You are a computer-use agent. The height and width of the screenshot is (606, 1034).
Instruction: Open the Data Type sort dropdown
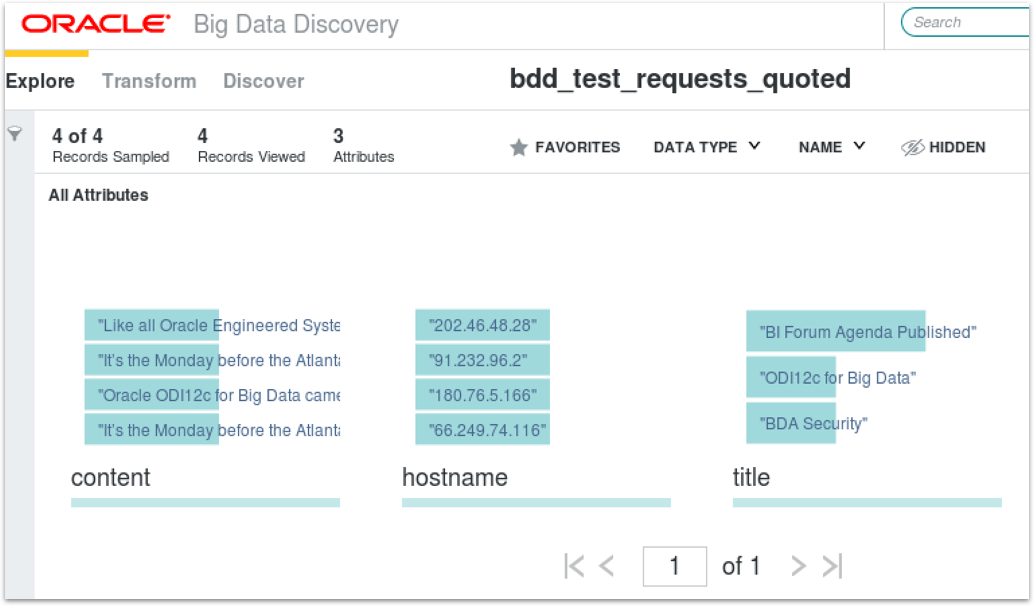click(707, 147)
